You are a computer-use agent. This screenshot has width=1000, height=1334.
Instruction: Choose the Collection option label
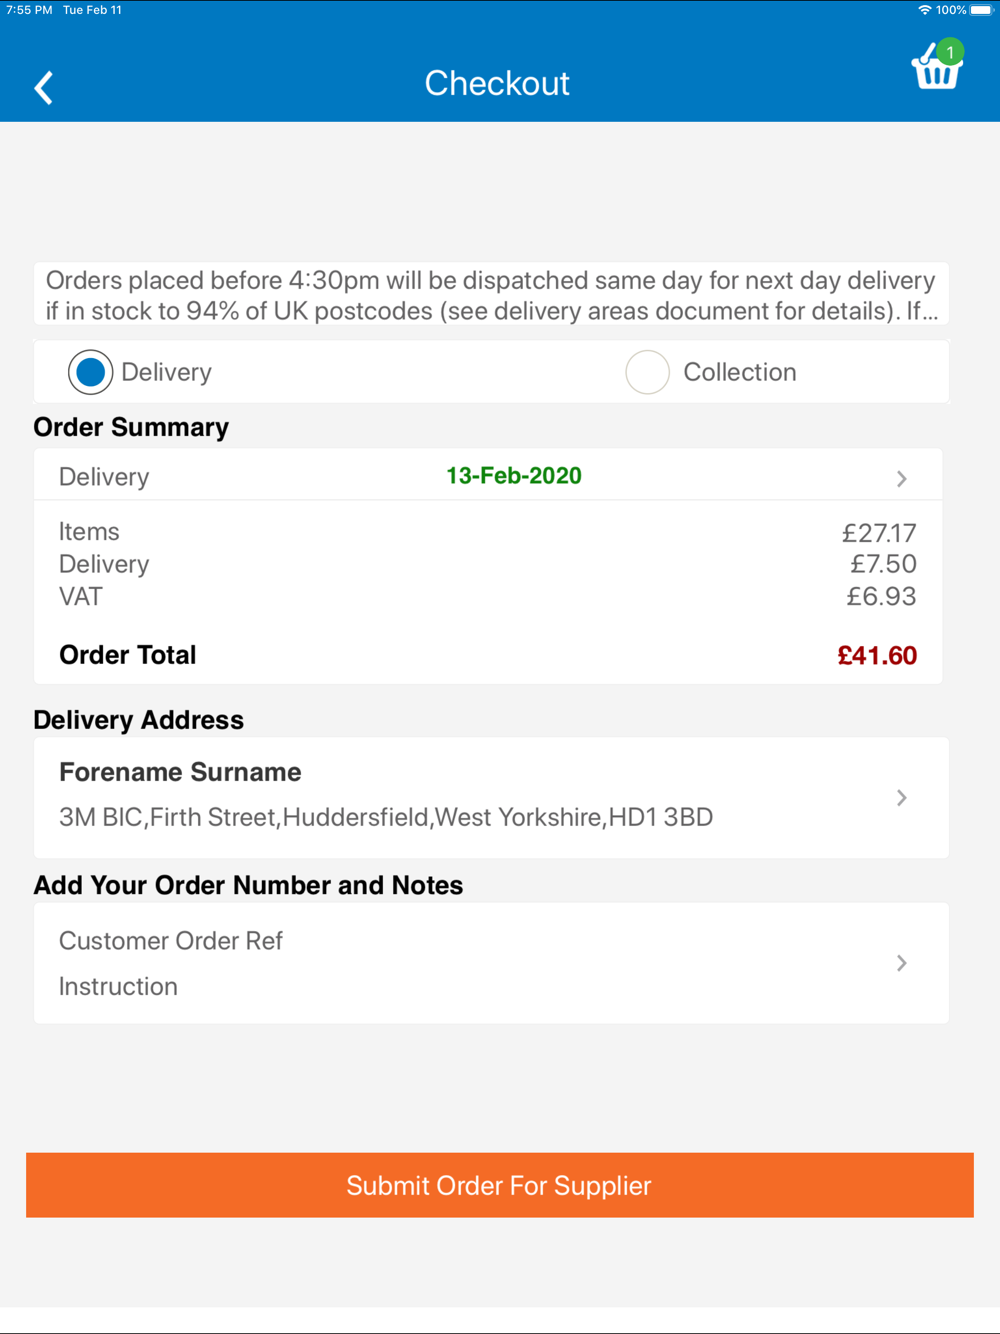[740, 372]
